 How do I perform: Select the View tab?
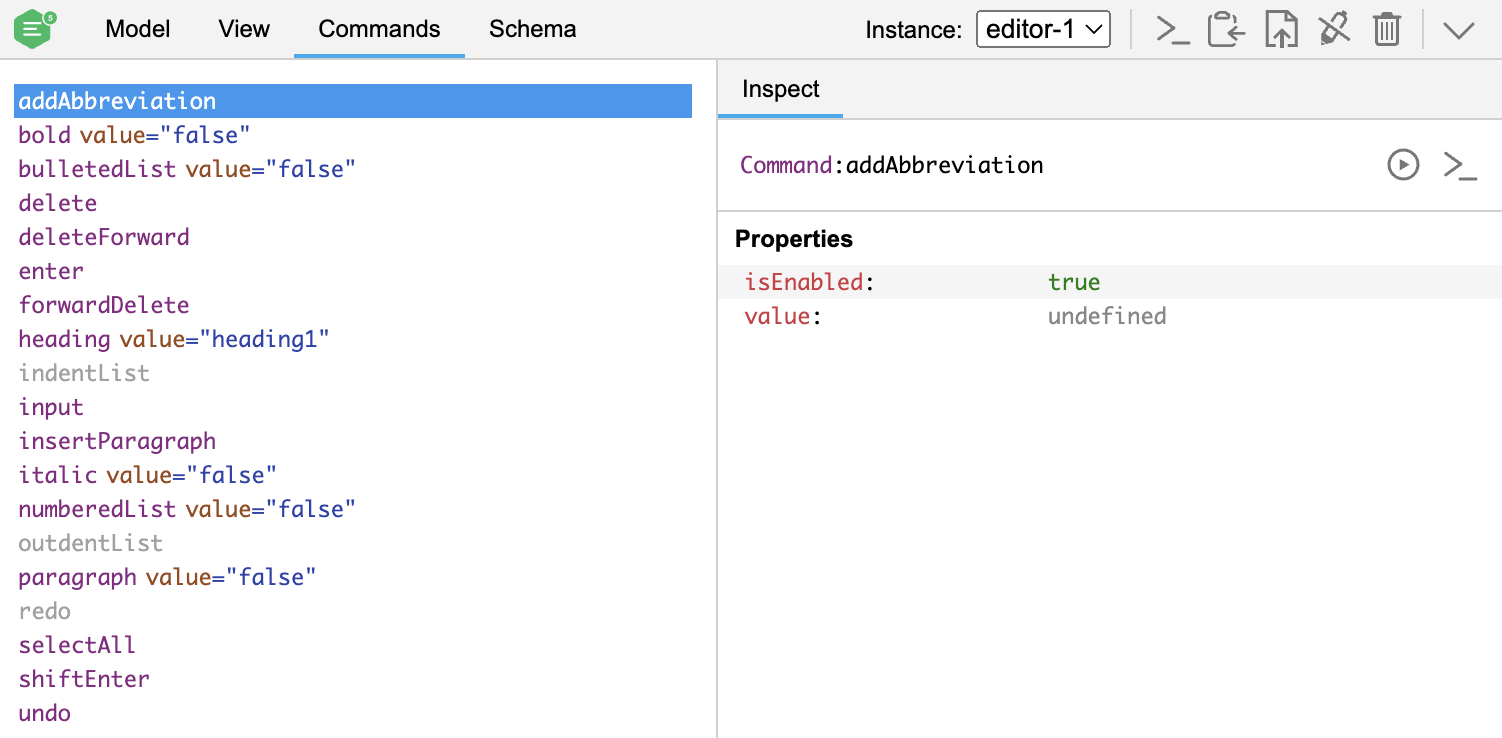pyautogui.click(x=243, y=29)
